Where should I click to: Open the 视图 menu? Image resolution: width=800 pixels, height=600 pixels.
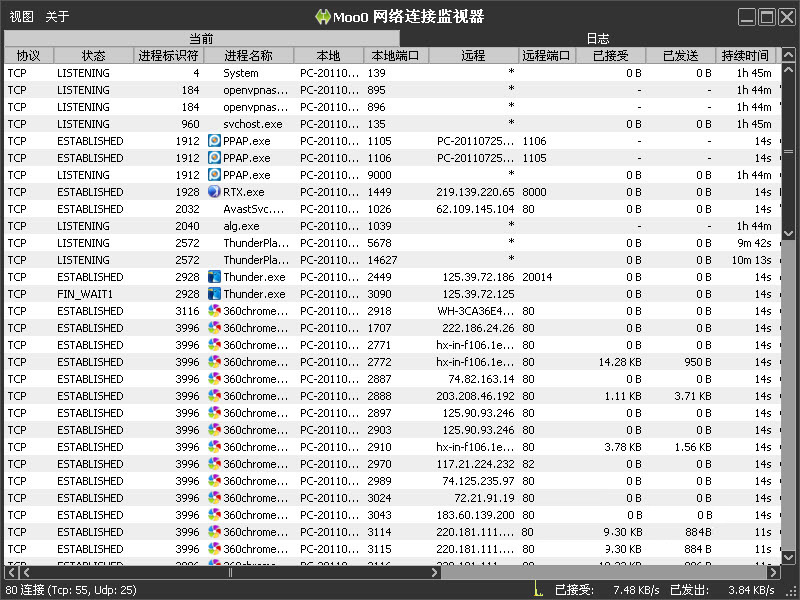point(21,16)
